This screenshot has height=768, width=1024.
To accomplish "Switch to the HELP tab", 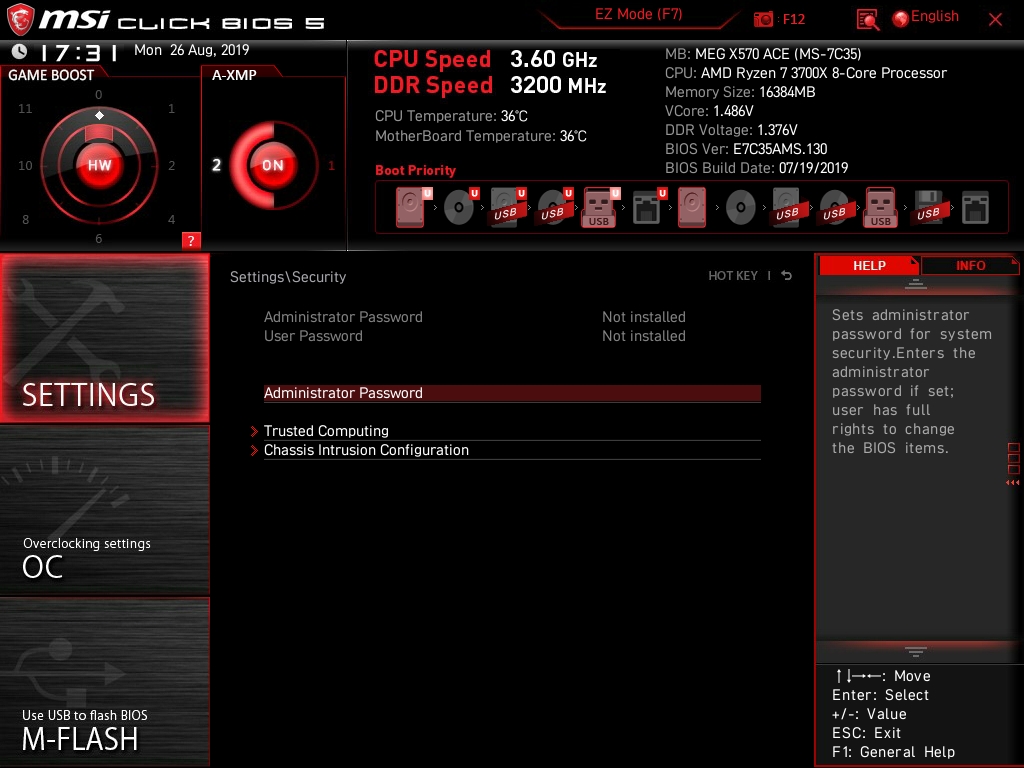I will [x=869, y=266].
